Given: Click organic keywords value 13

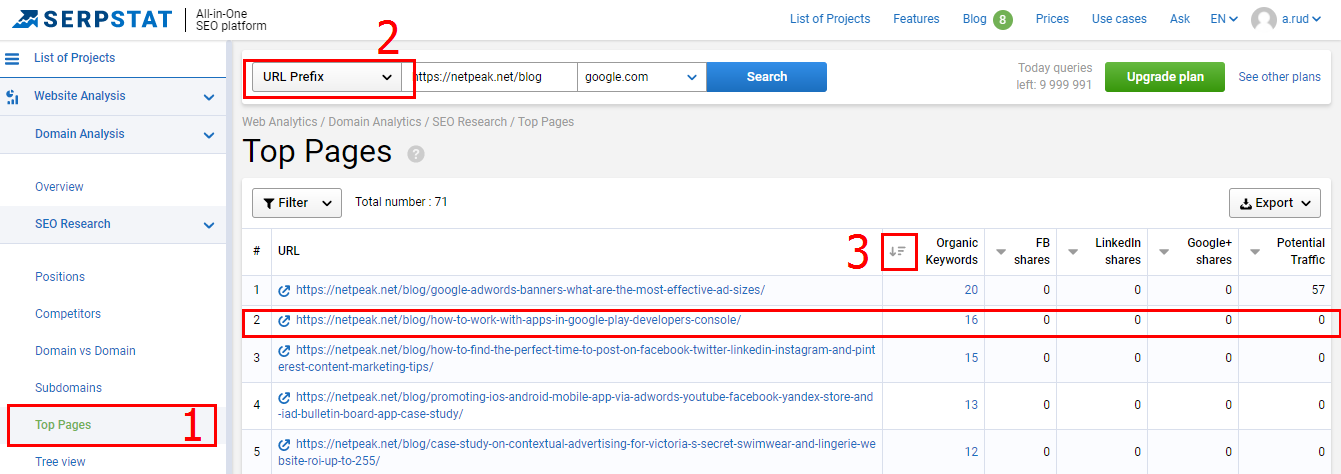Looking at the screenshot, I should 971,405.
